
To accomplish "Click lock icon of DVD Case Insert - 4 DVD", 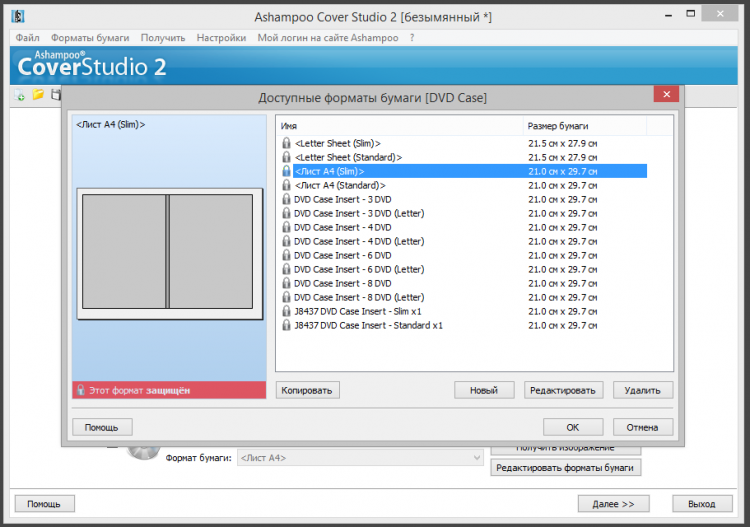I will pos(286,227).
